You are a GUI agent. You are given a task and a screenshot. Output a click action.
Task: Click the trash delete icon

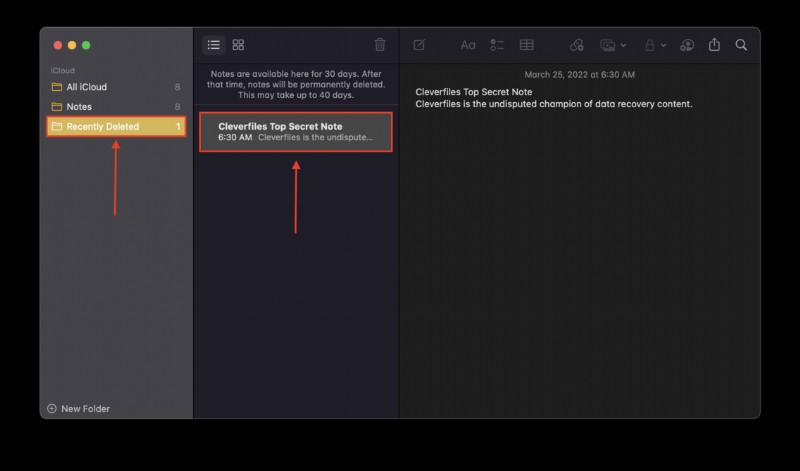click(x=380, y=44)
